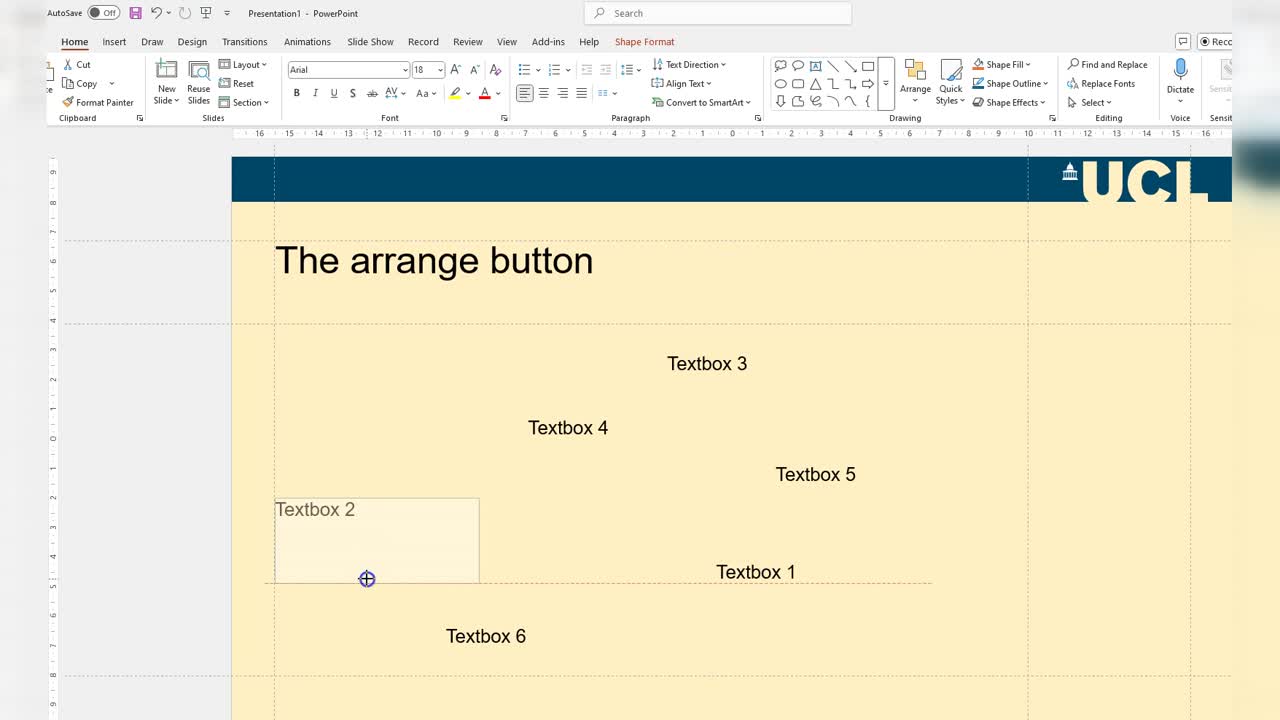Toggle AutoSave off switch
1280x720 pixels.
(x=103, y=13)
